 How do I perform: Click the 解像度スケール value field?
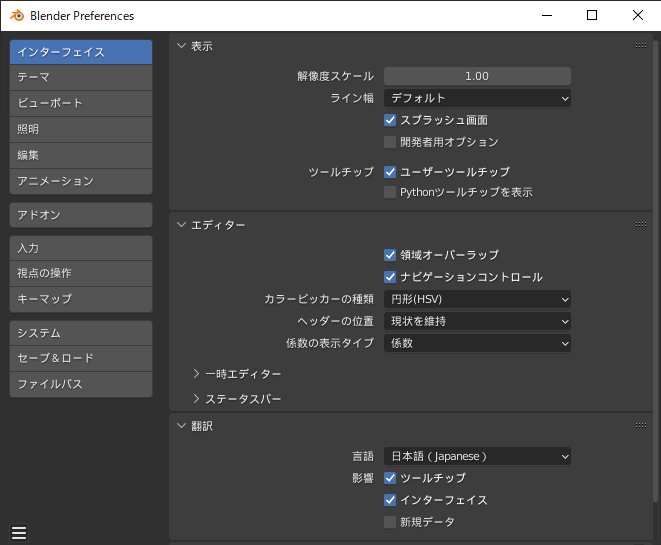(x=477, y=76)
